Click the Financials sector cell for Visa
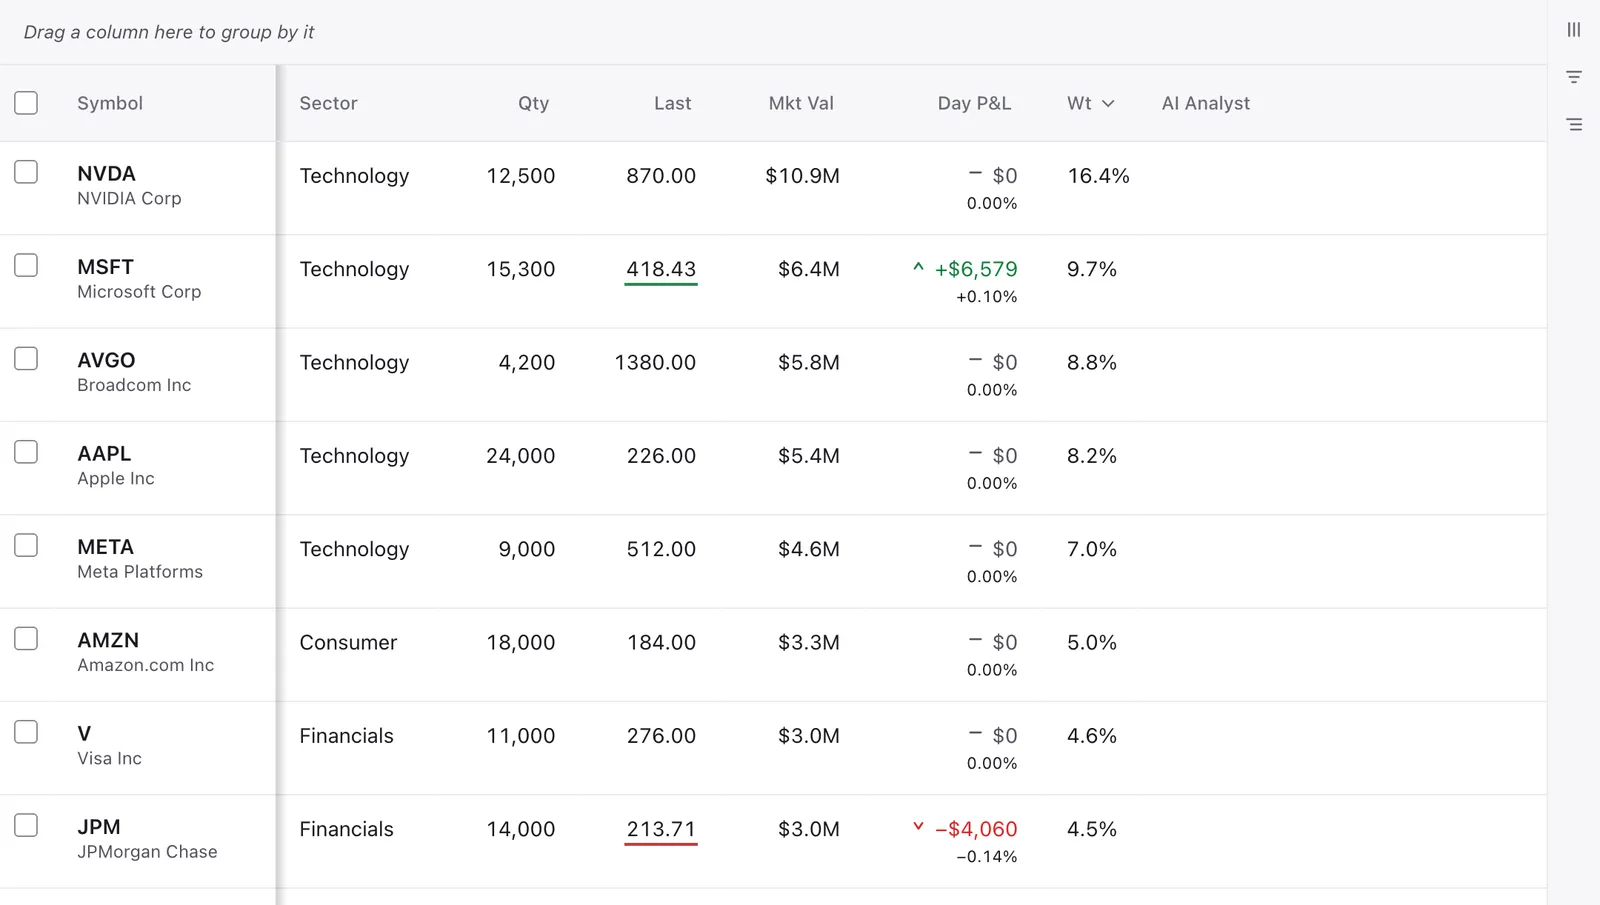Screen dimensions: 1600x905 [346, 736]
